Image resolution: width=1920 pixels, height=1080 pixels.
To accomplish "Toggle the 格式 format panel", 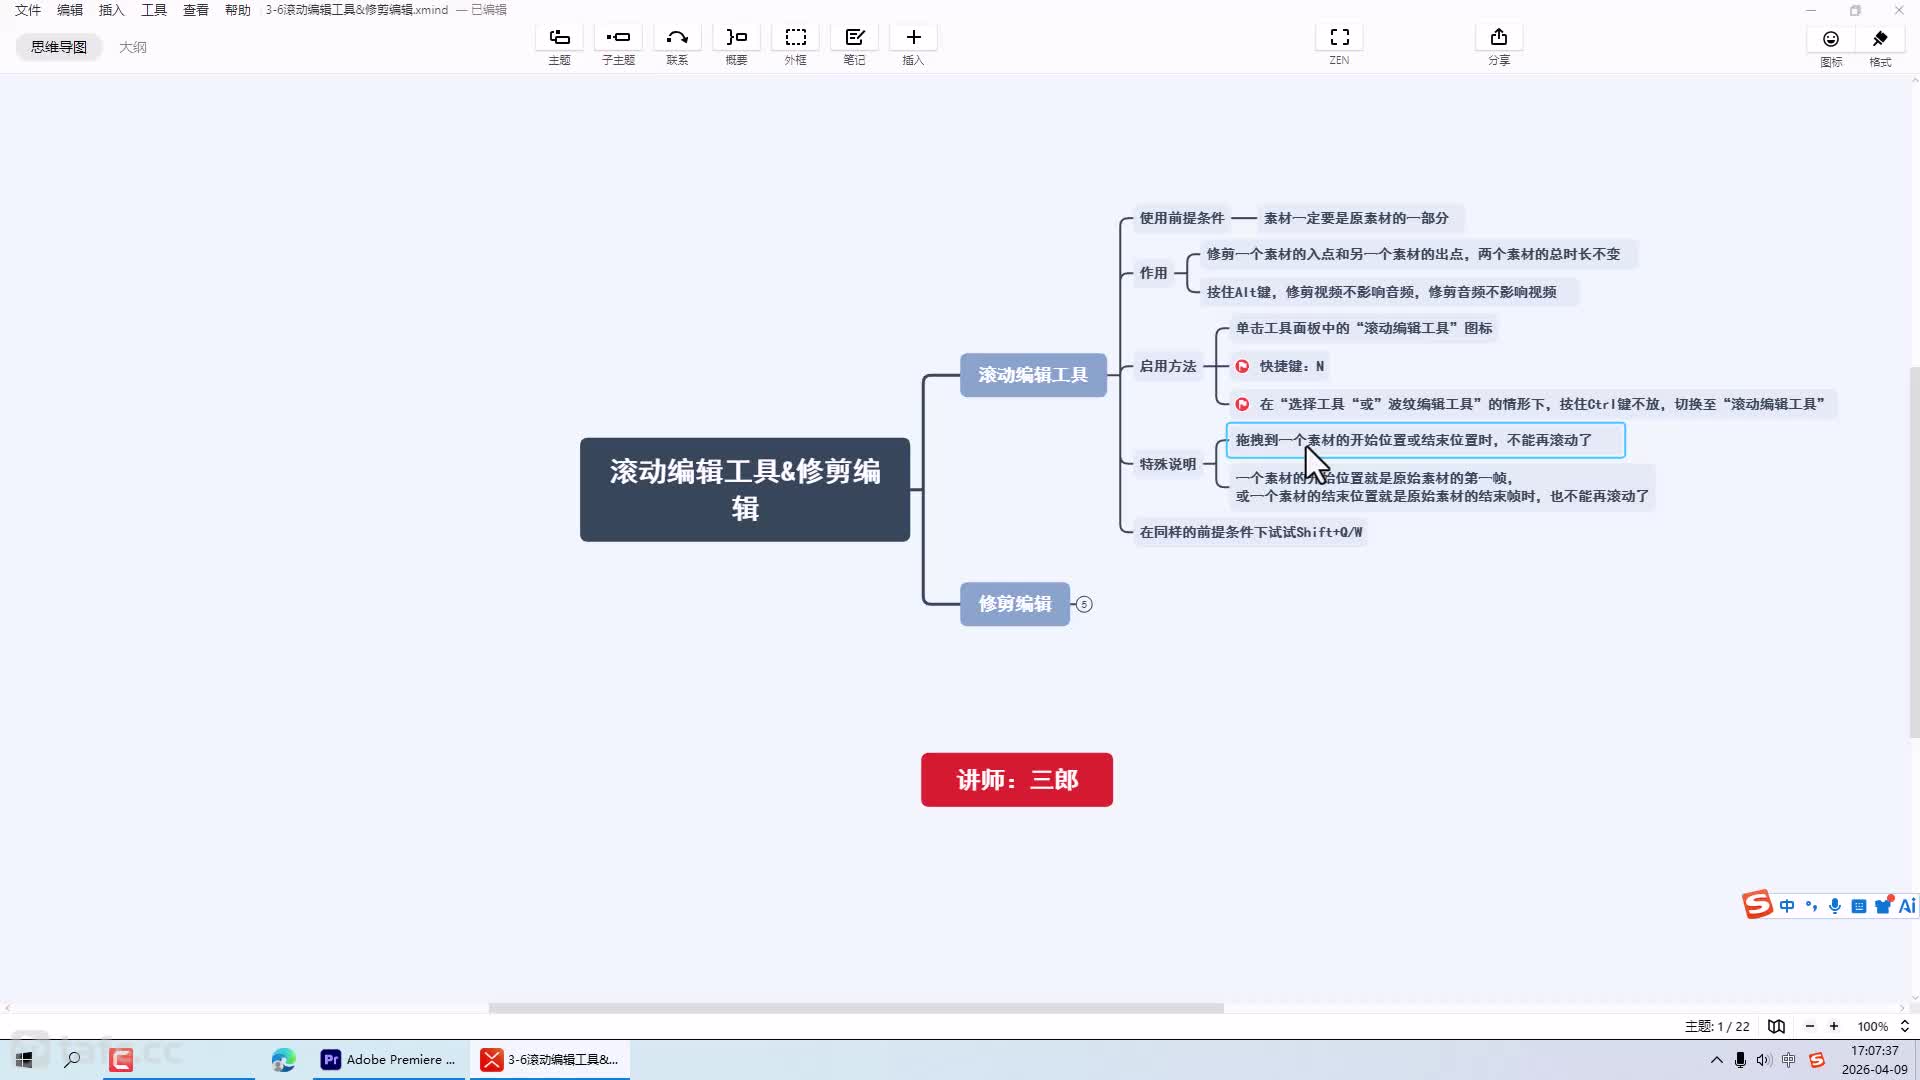I will [1880, 47].
